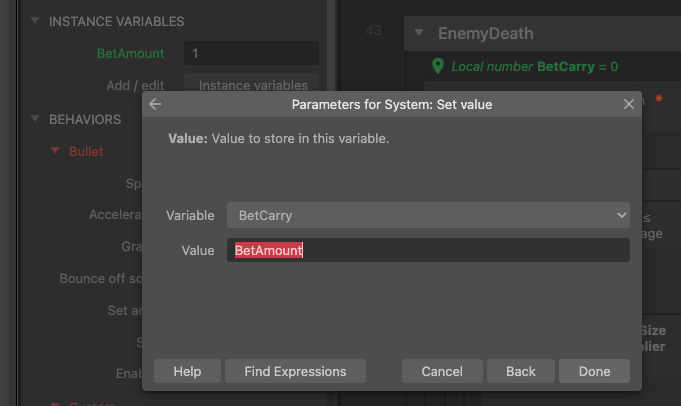The width and height of the screenshot is (681, 406).
Task: Edit the BetAmount instance variable value field
Action: (x=251, y=53)
